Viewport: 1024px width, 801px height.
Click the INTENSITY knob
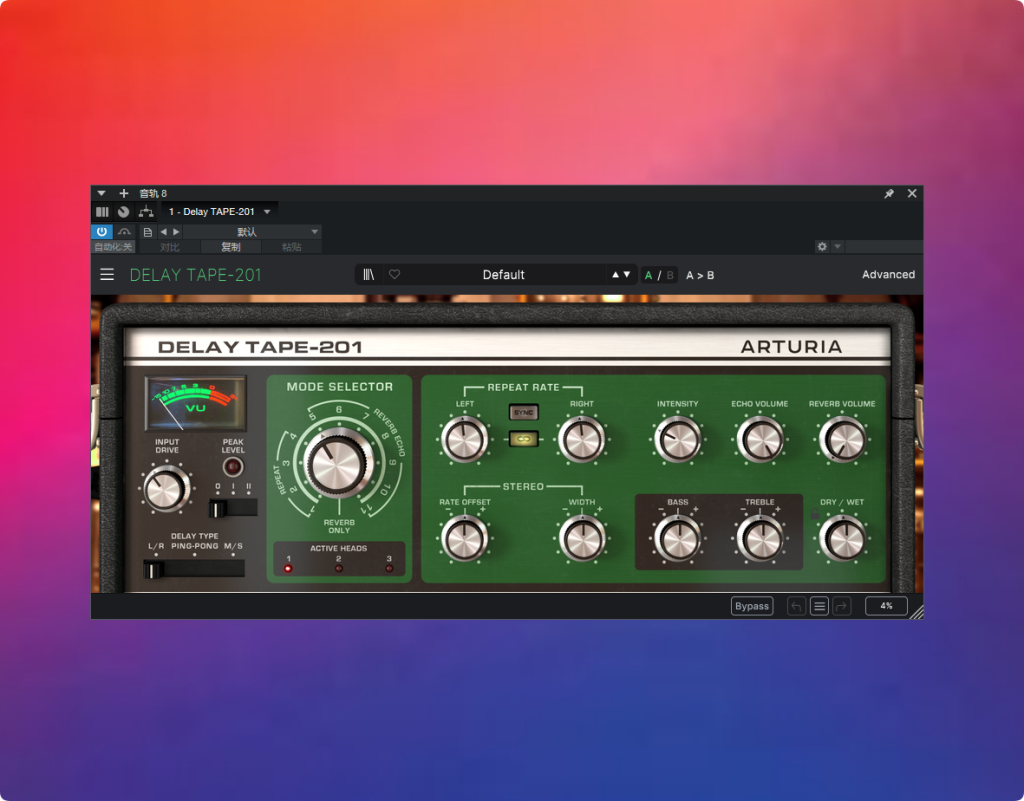point(677,439)
